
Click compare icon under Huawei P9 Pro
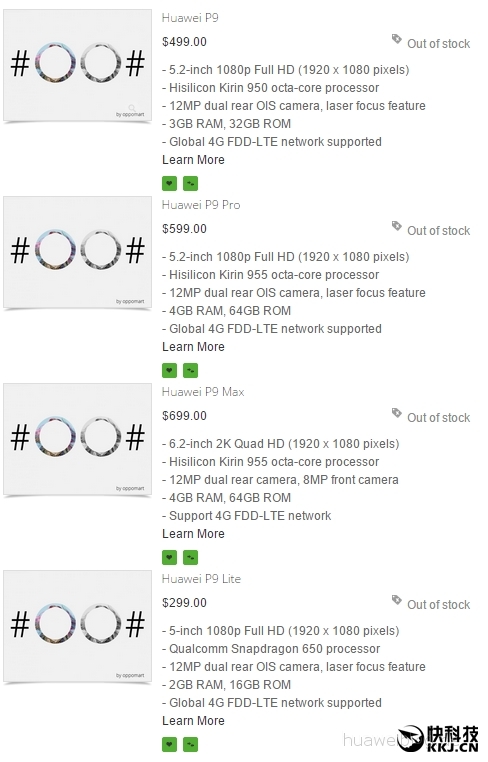point(191,370)
